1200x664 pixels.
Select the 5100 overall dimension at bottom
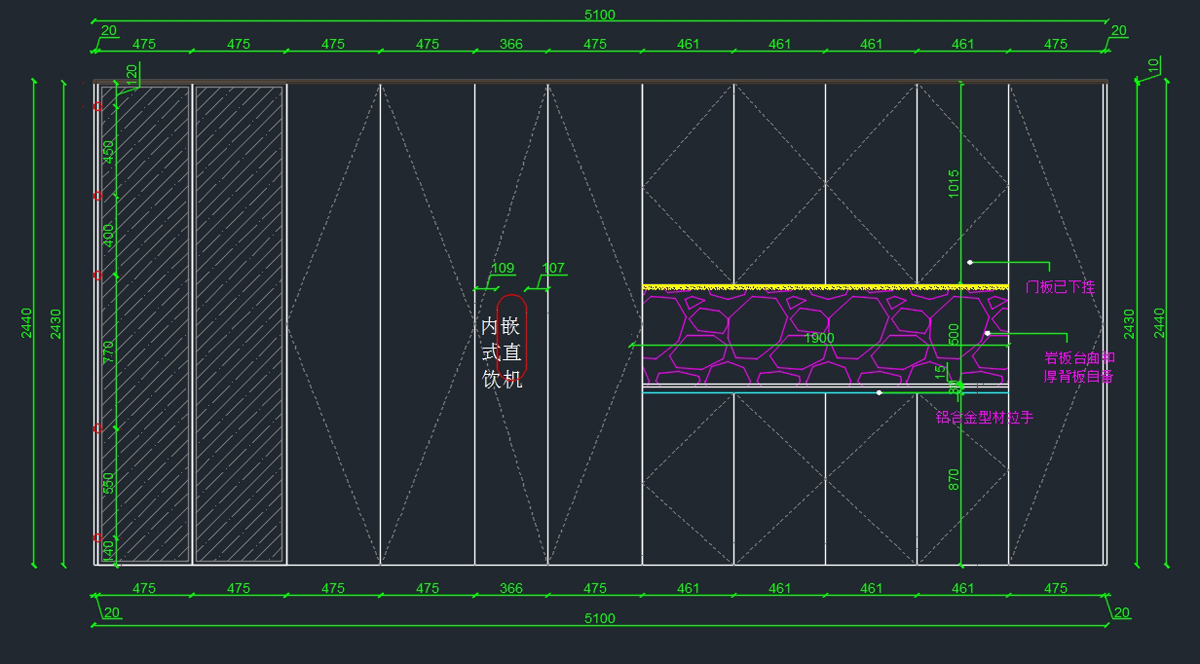(x=600, y=619)
